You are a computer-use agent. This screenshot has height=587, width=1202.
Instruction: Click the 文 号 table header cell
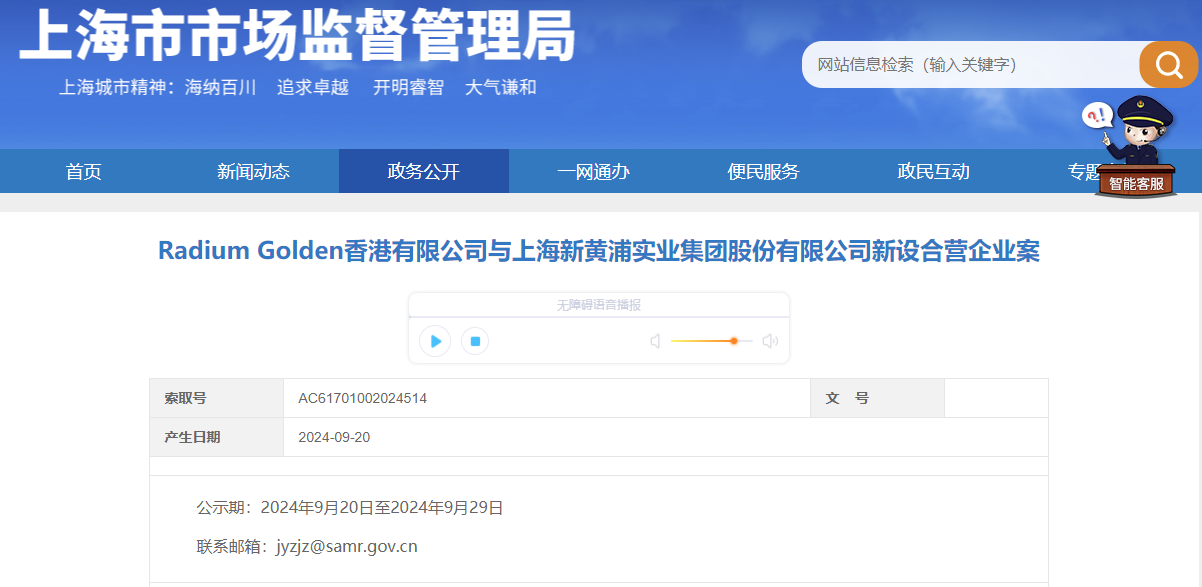[x=877, y=398]
